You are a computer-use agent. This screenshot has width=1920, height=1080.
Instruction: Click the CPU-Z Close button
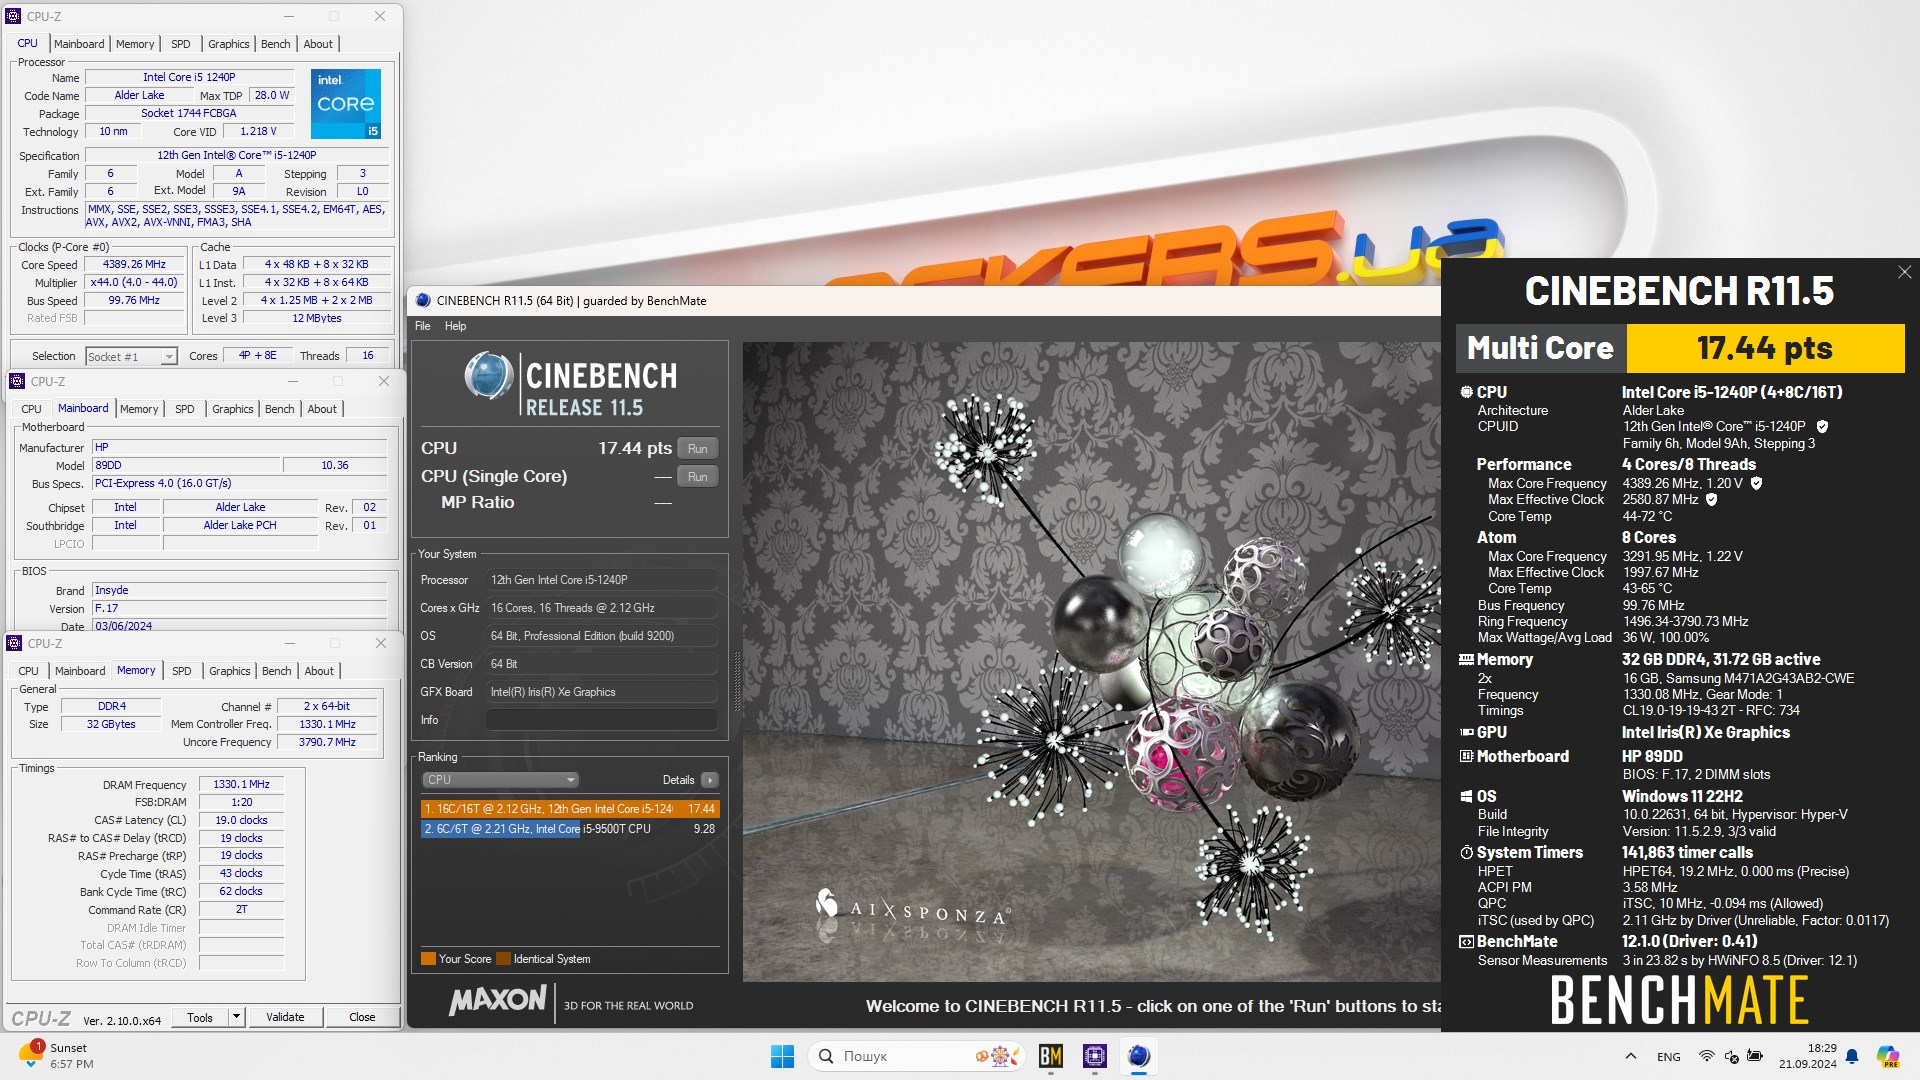[362, 1017]
